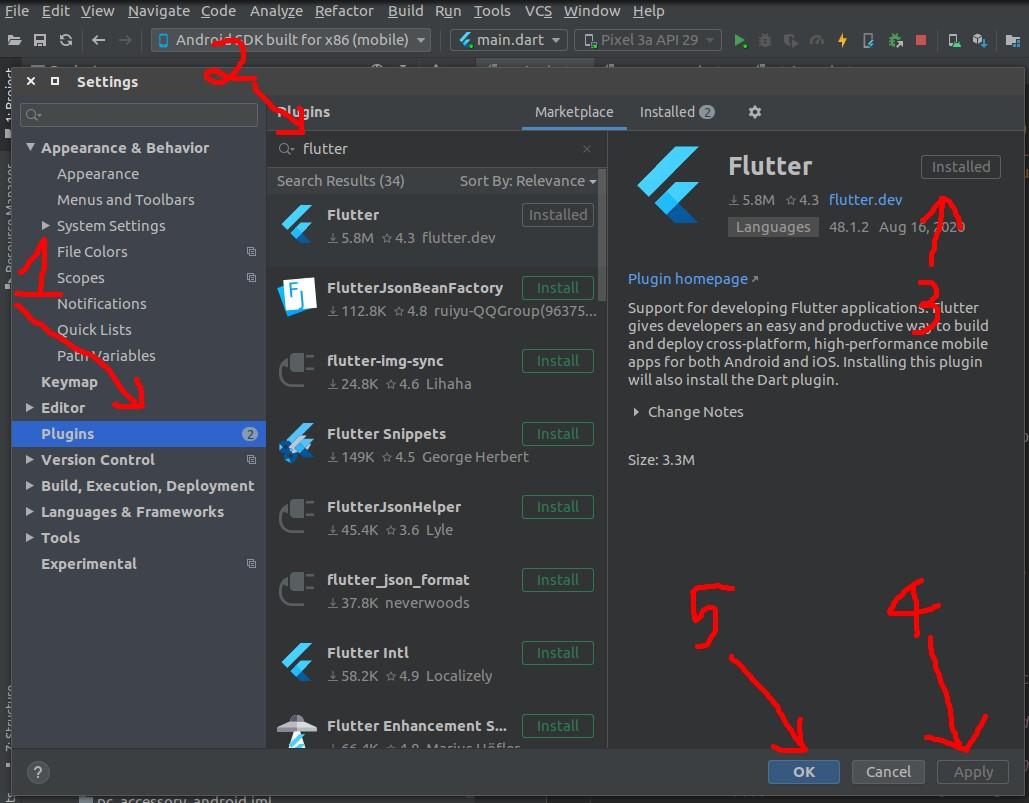Expand the Change Notes section

[636, 412]
